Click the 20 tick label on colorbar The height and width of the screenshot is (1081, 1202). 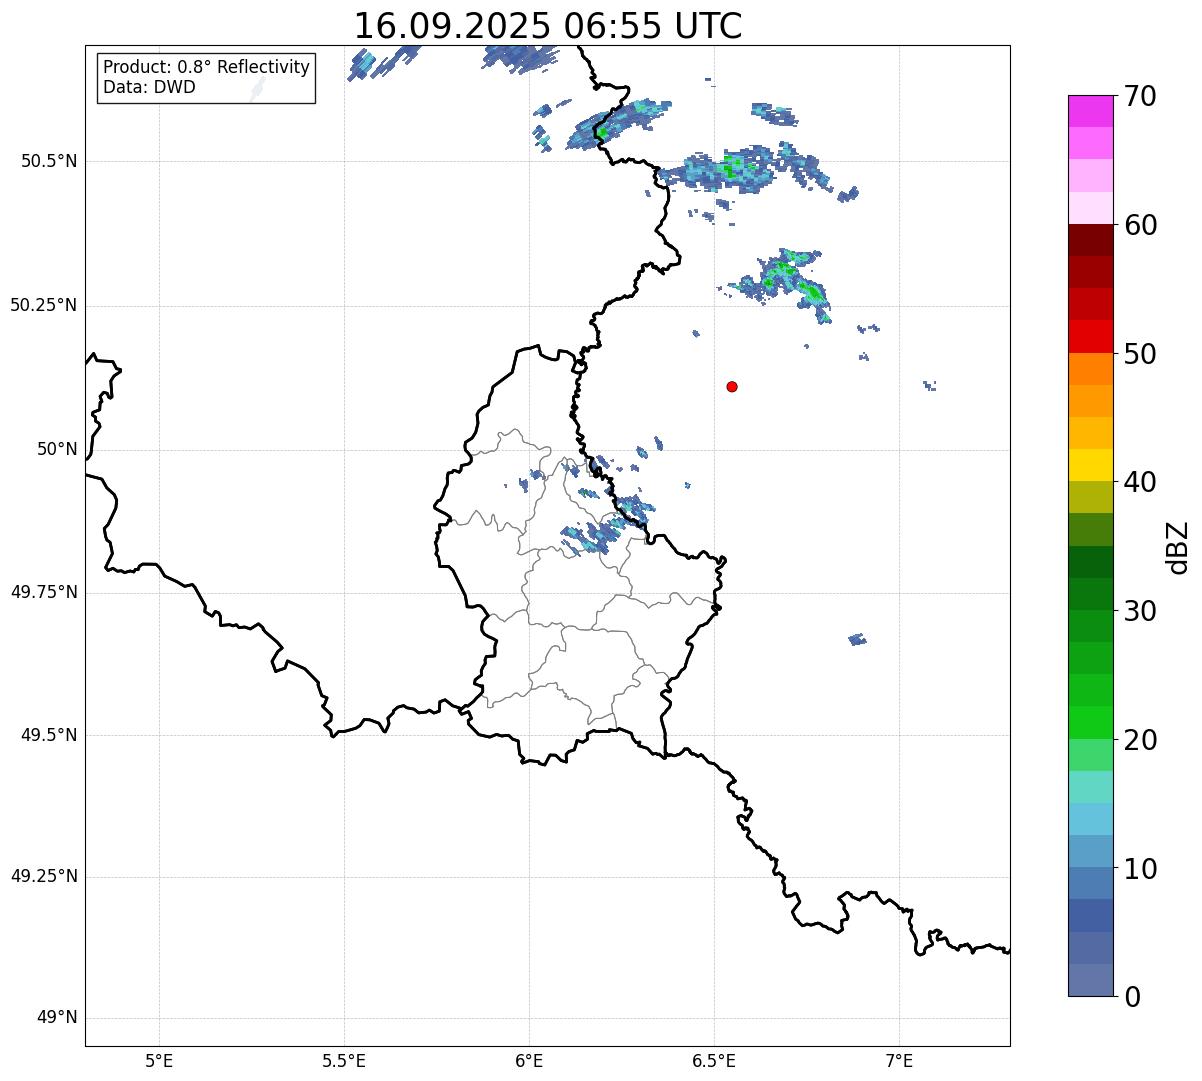pos(1140,740)
